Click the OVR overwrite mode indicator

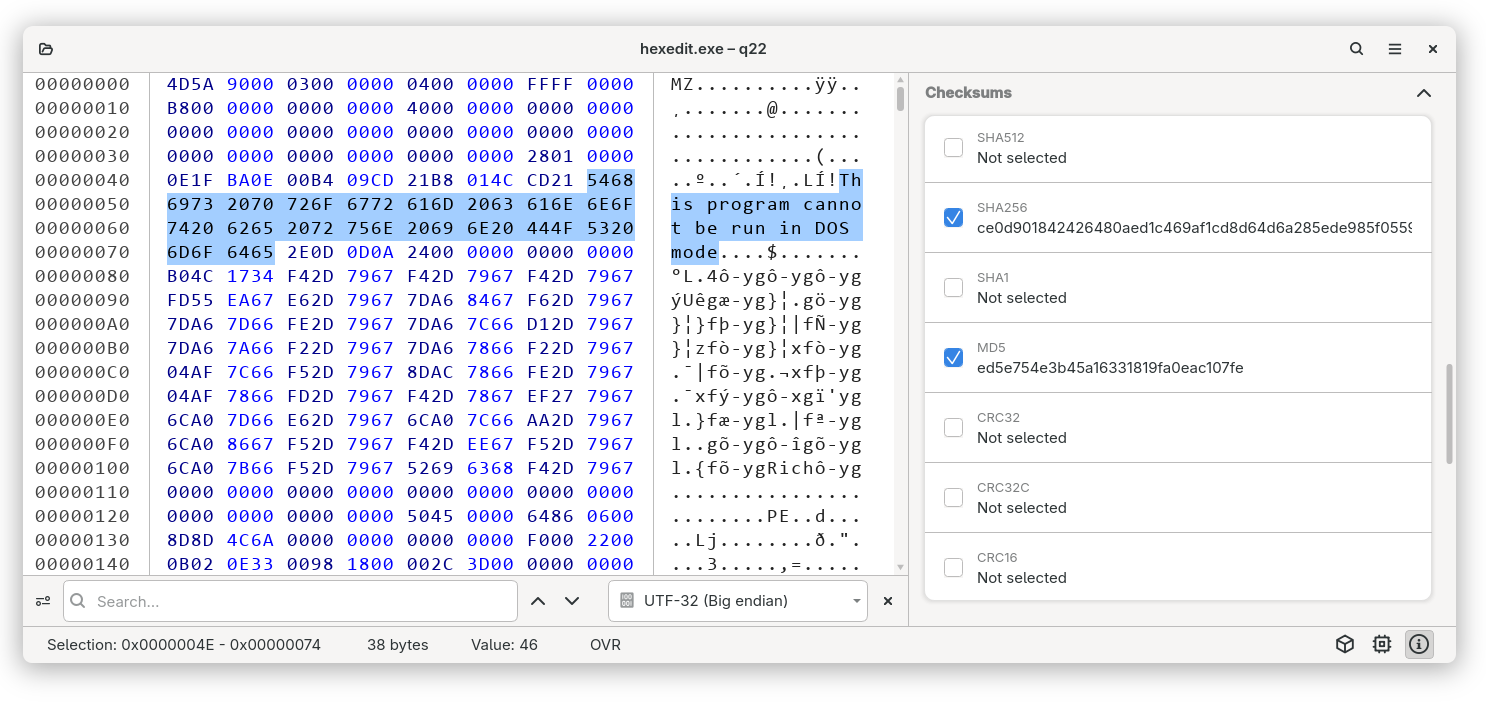click(x=605, y=645)
